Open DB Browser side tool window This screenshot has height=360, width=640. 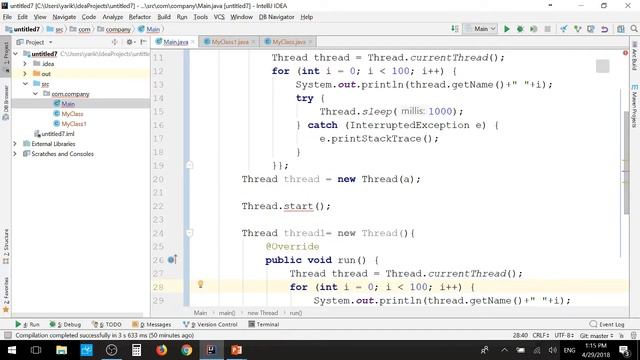[6, 103]
